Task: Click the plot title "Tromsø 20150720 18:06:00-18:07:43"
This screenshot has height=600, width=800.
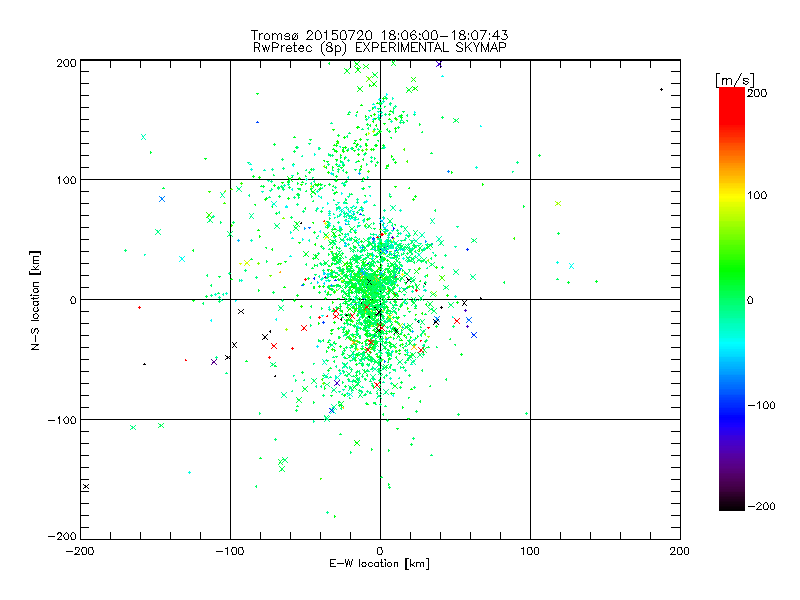Action: click(x=379, y=35)
